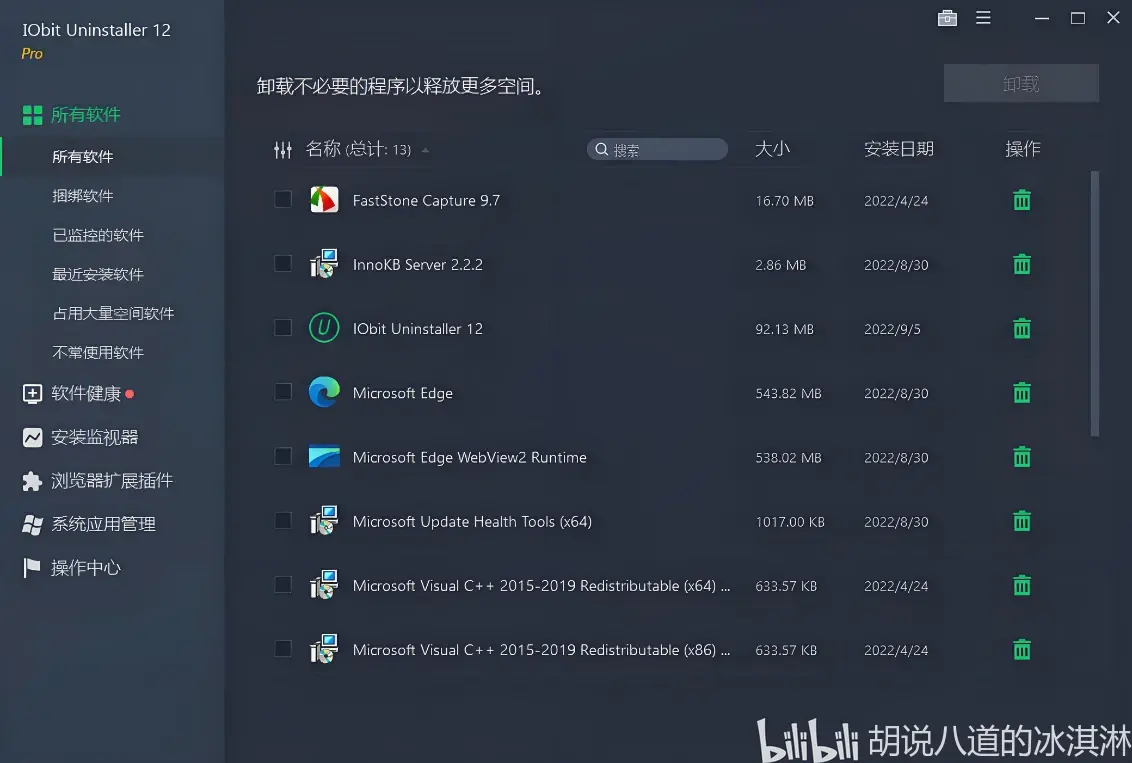Screen dimensions: 1132x763
Task: Click trash icon for Edge WebView2 Runtime row
Action: pyautogui.click(x=1022, y=457)
